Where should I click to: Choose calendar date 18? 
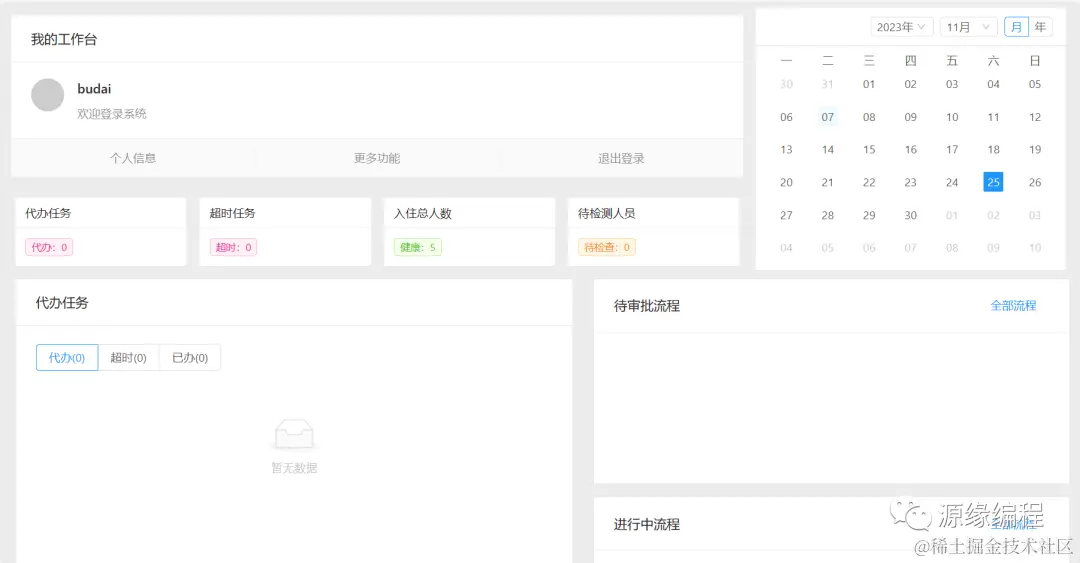tap(993, 150)
